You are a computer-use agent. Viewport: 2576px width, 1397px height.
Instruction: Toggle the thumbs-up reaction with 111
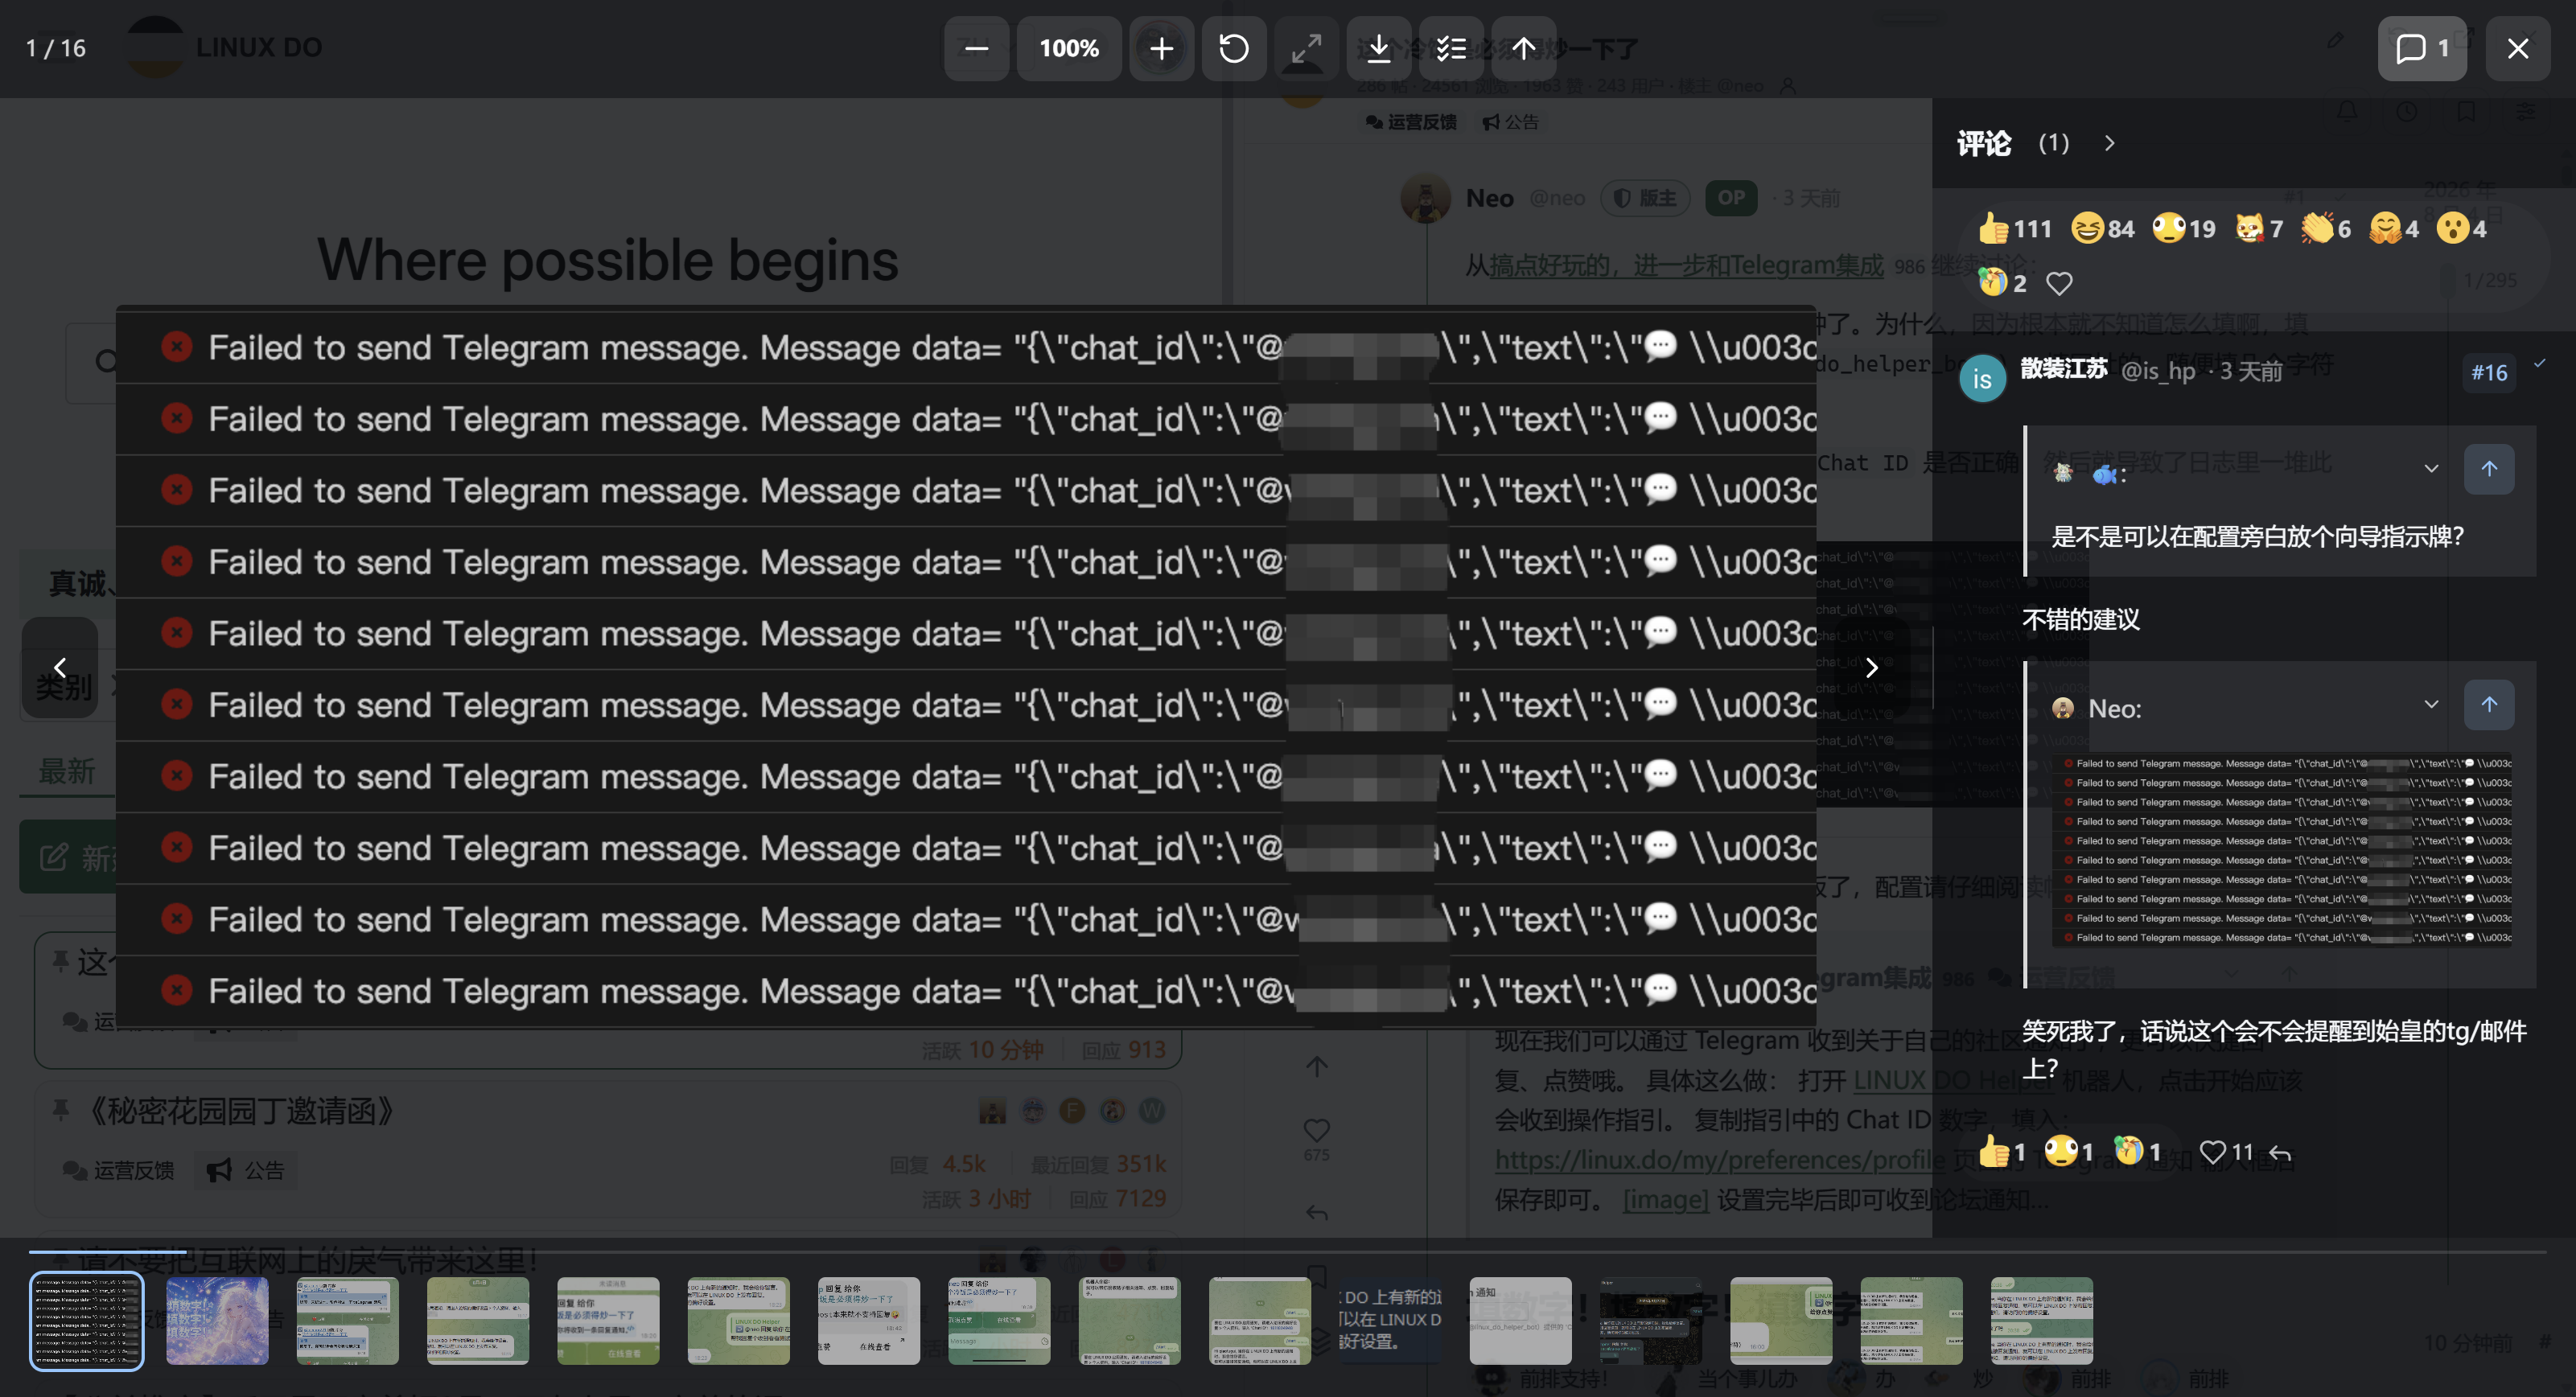[x=2014, y=229]
